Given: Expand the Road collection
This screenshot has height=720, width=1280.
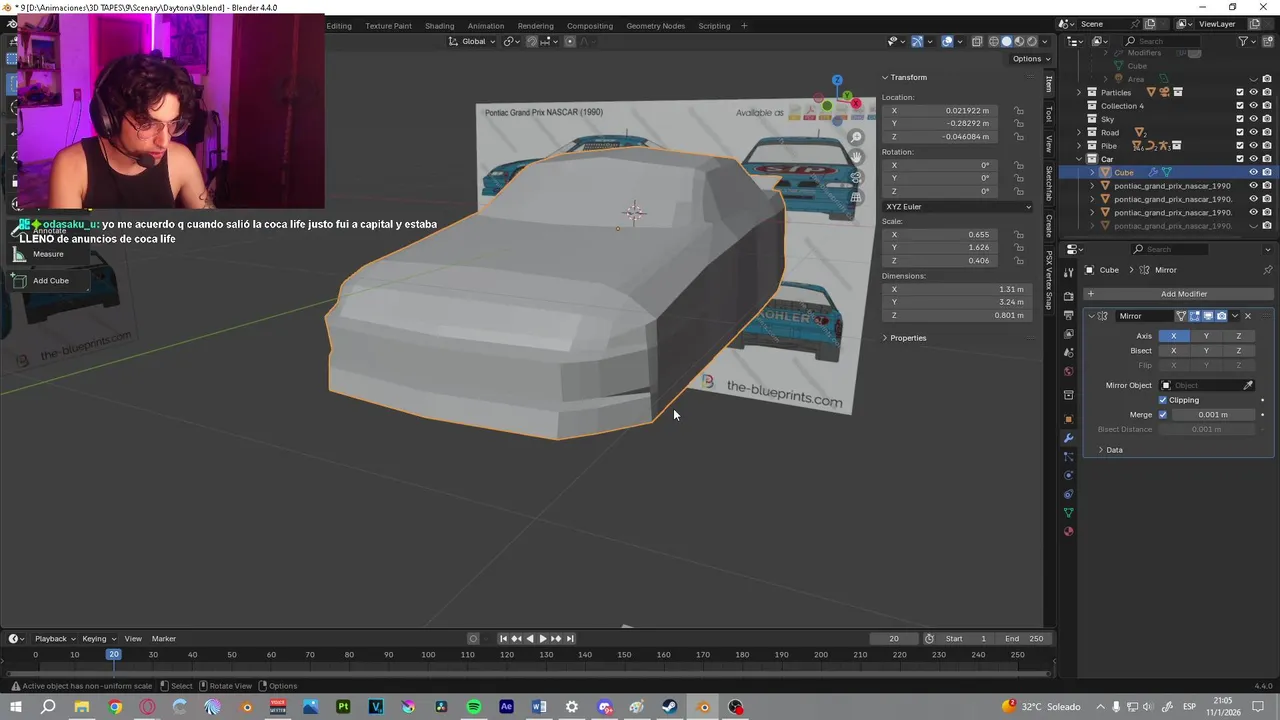Looking at the screenshot, I should pyautogui.click(x=1079, y=132).
